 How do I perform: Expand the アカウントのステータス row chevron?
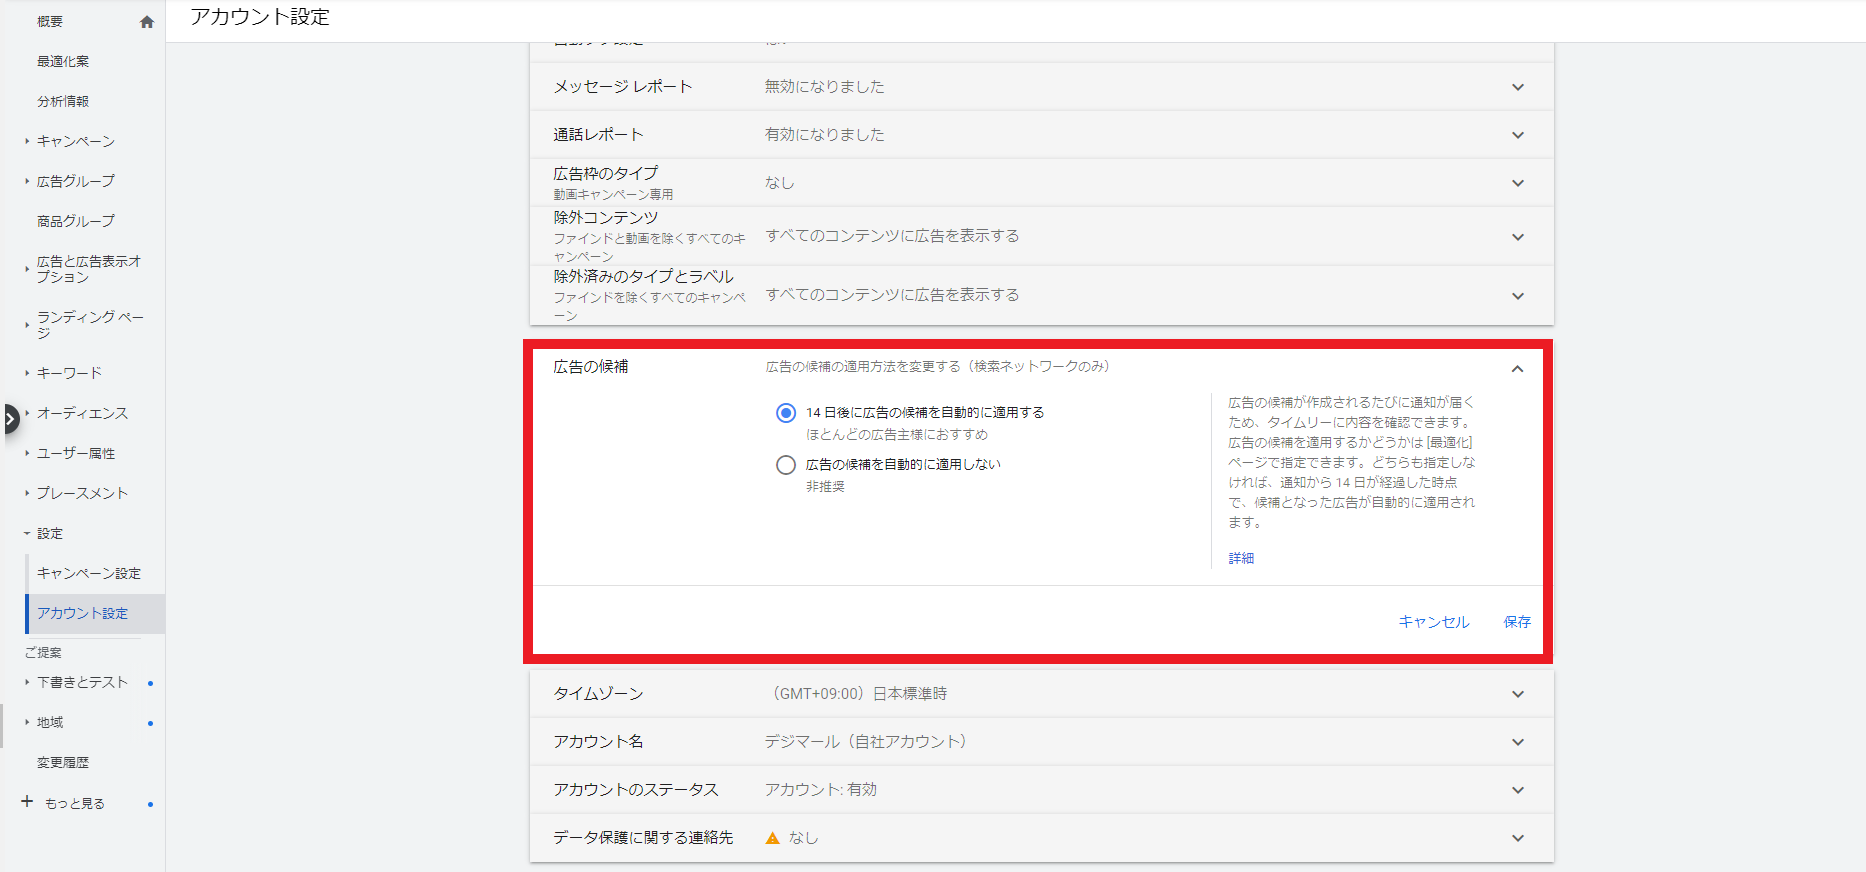(1518, 790)
